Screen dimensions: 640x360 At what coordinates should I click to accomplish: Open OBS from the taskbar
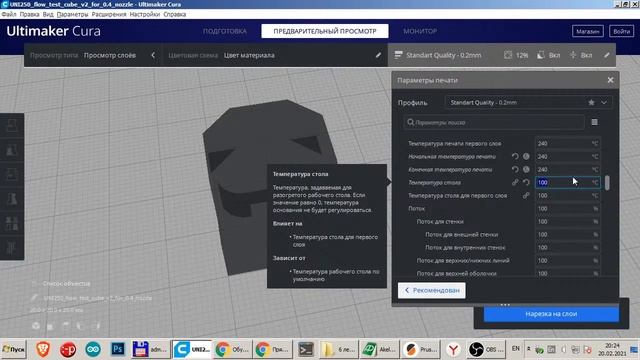pyautogui.click(x=485, y=349)
